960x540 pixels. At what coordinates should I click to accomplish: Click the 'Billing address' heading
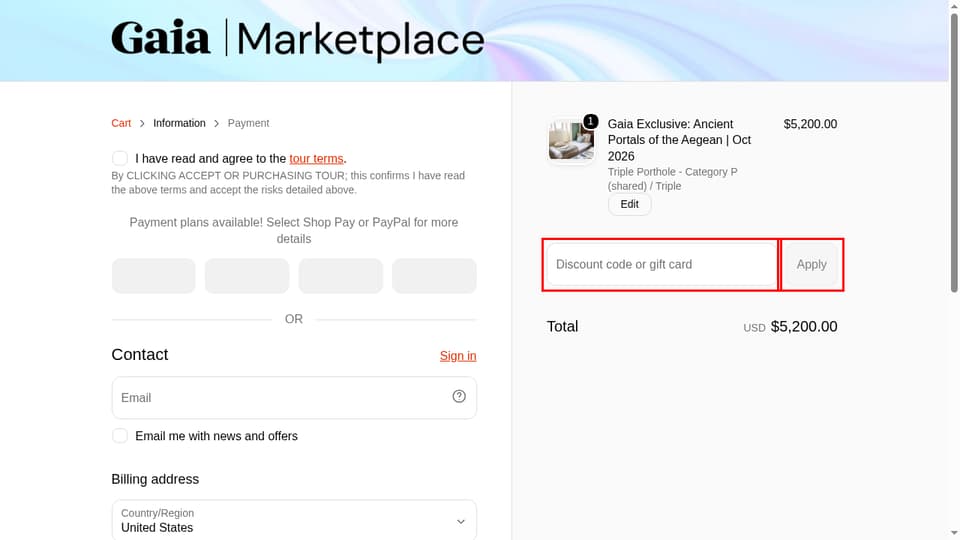point(155,479)
